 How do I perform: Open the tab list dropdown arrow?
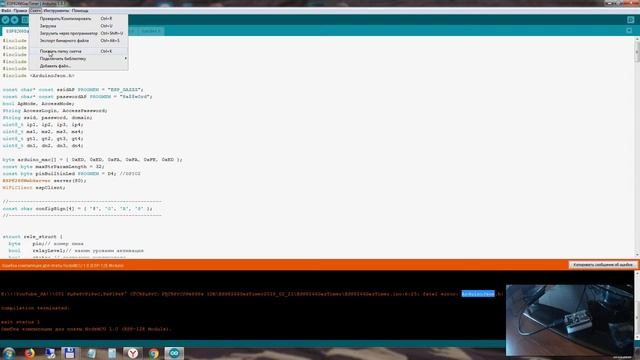tap(629, 31)
